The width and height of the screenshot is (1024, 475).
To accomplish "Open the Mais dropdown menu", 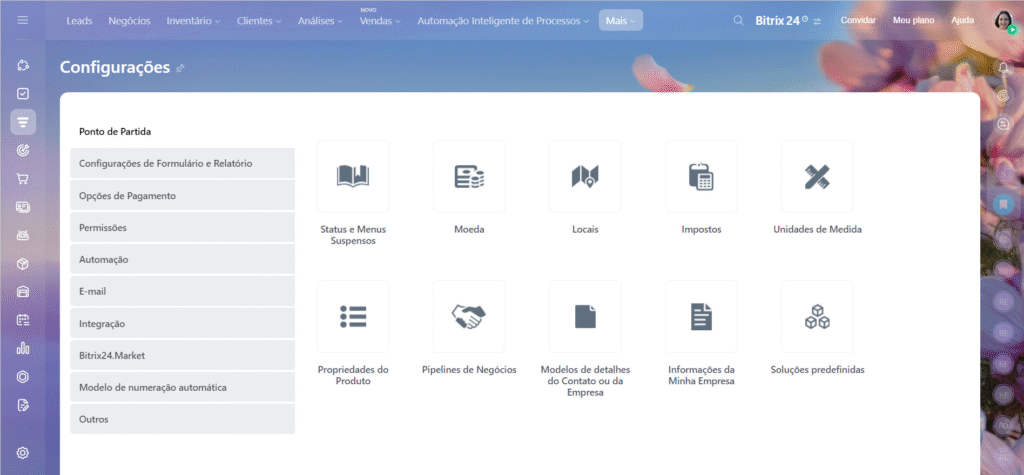I will point(621,20).
